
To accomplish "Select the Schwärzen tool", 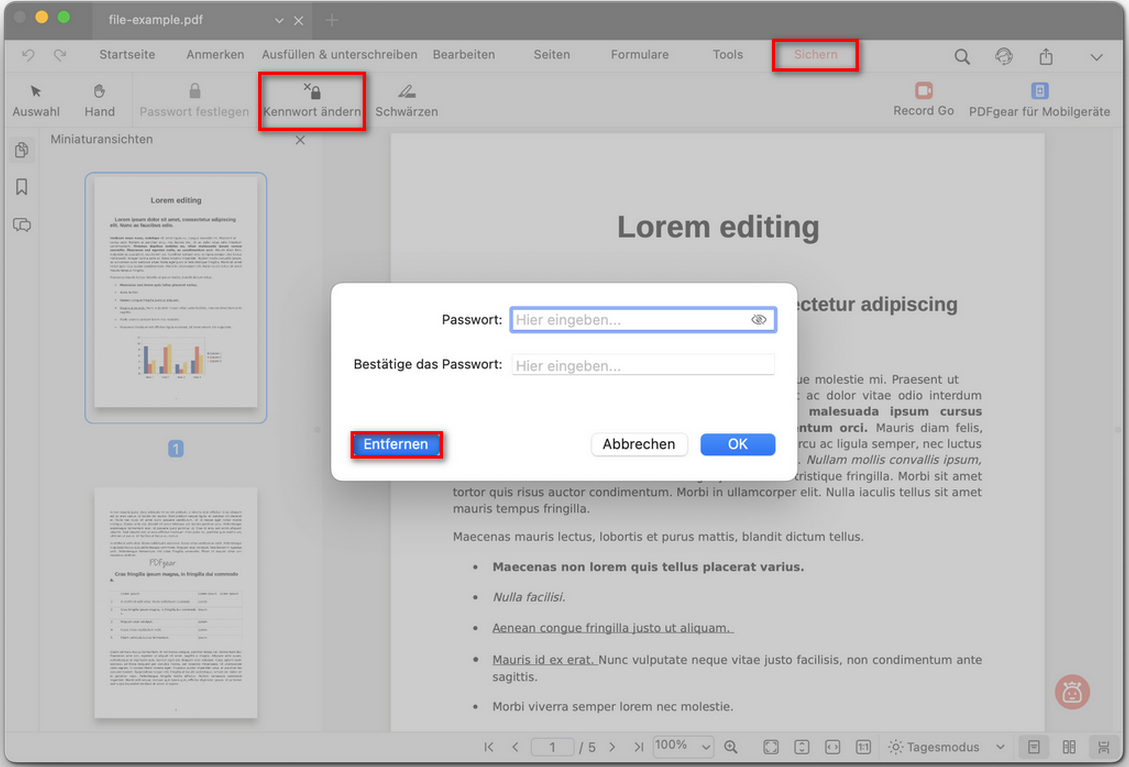I will (x=406, y=99).
